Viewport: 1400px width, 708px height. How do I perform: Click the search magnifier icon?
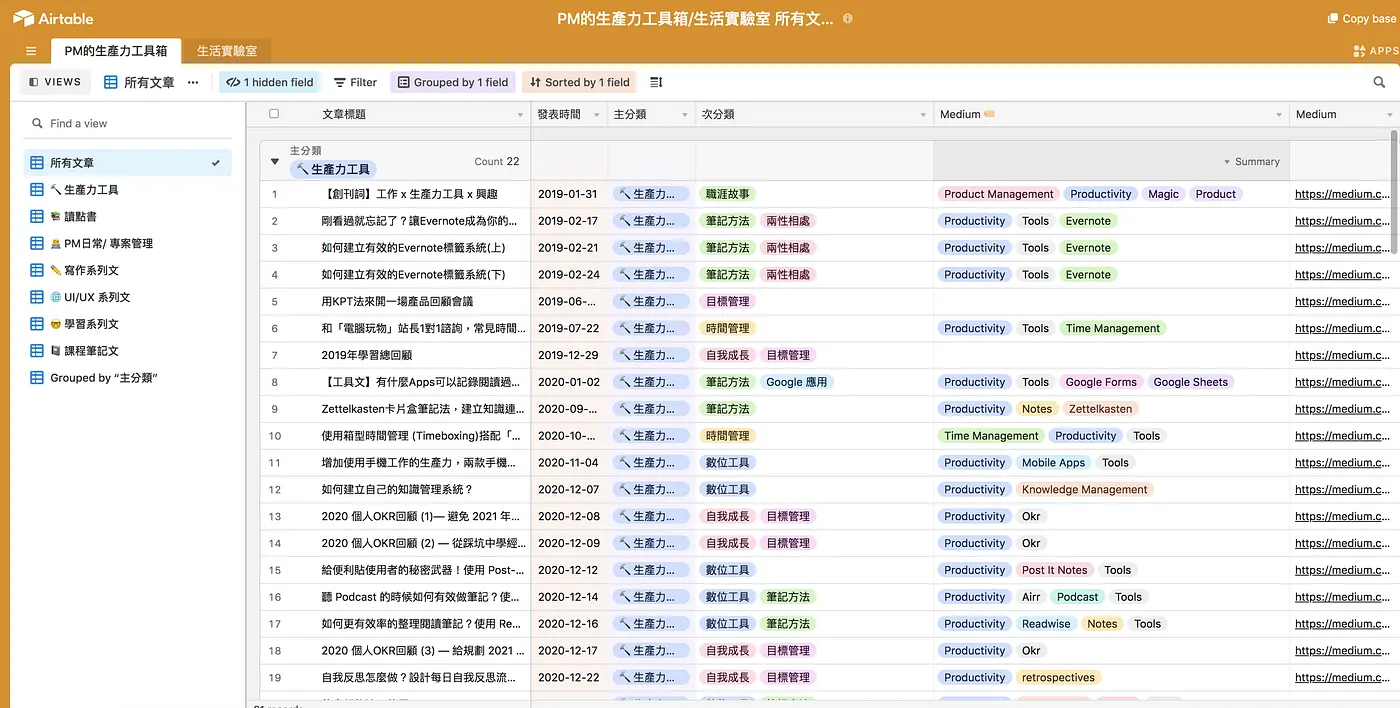pos(1380,82)
